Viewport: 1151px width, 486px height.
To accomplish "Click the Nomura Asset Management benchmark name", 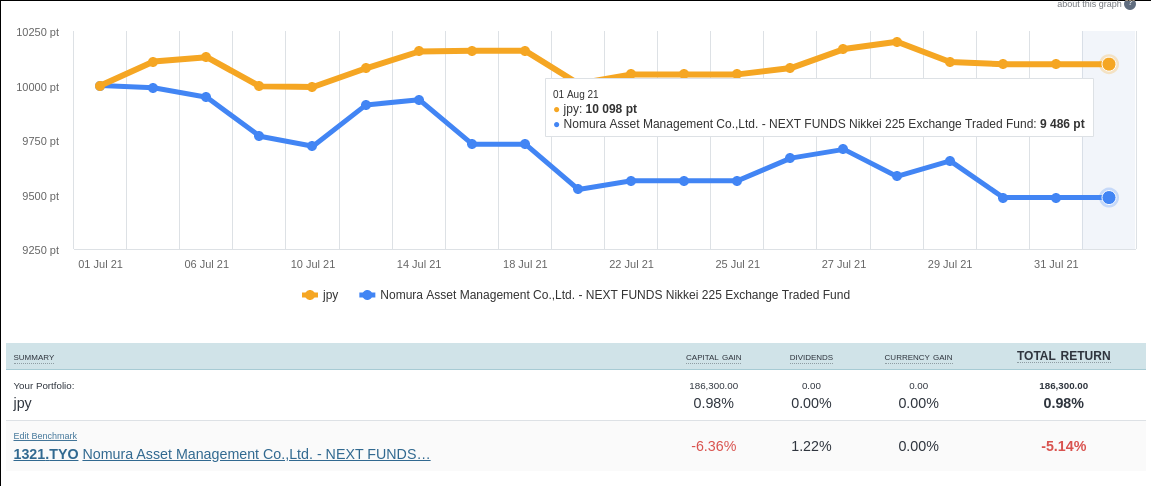I will [x=256, y=454].
